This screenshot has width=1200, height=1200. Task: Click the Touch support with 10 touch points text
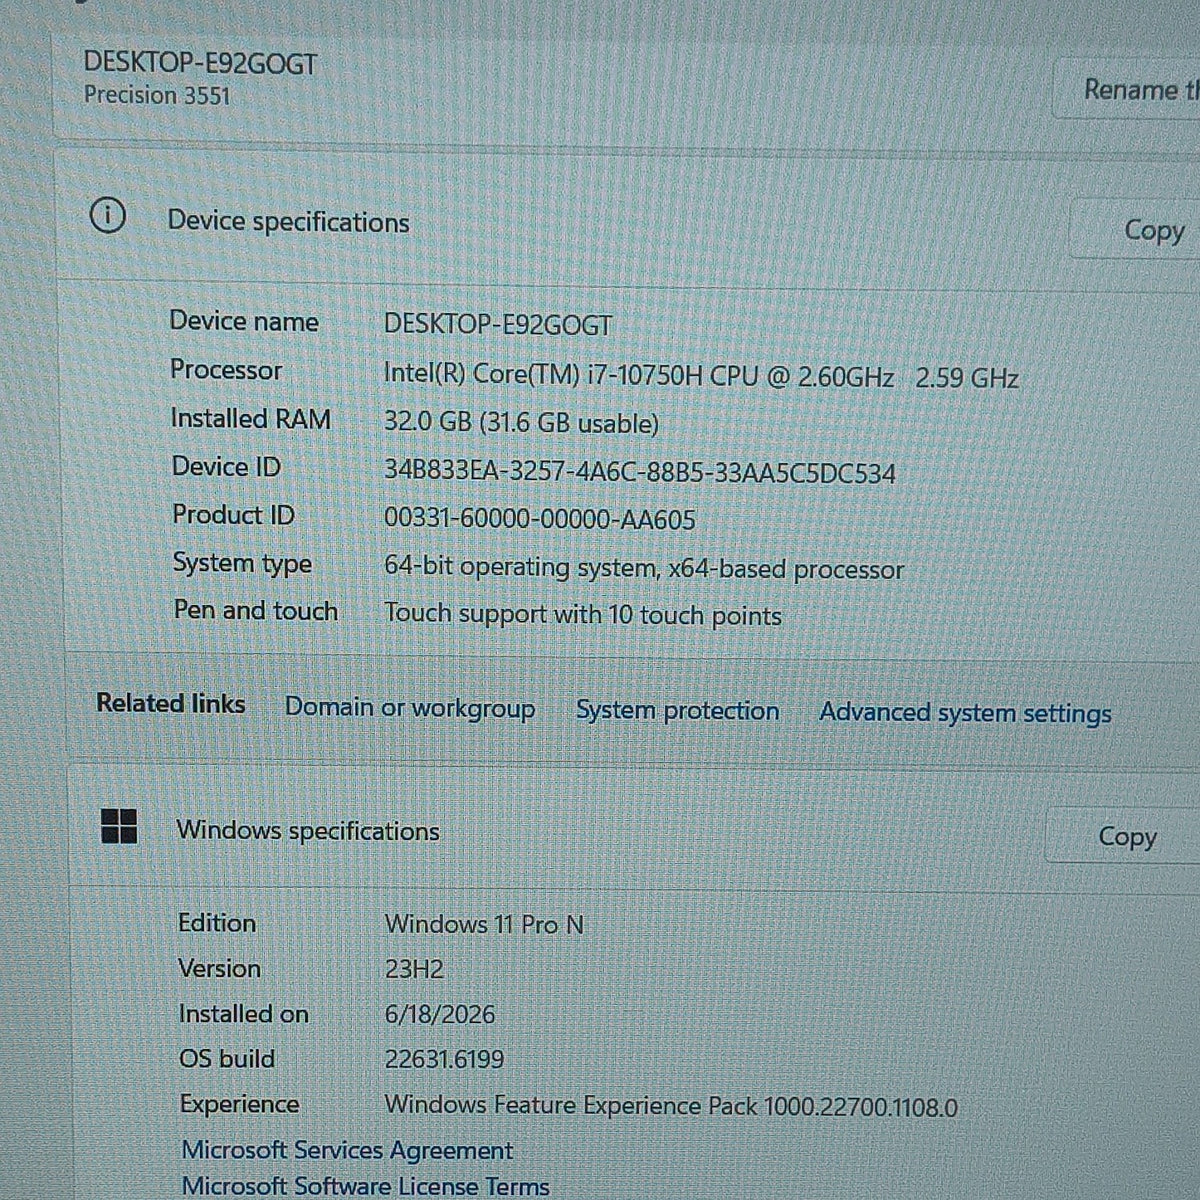[x=583, y=614]
